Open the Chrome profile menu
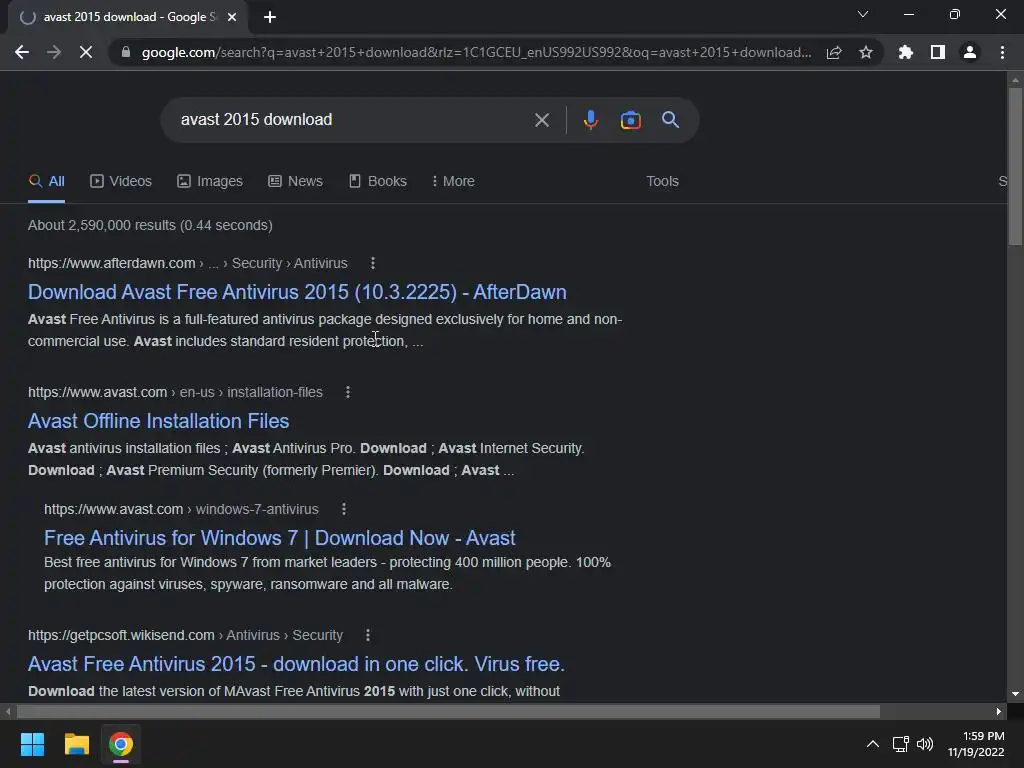The width and height of the screenshot is (1024, 768). click(x=970, y=52)
